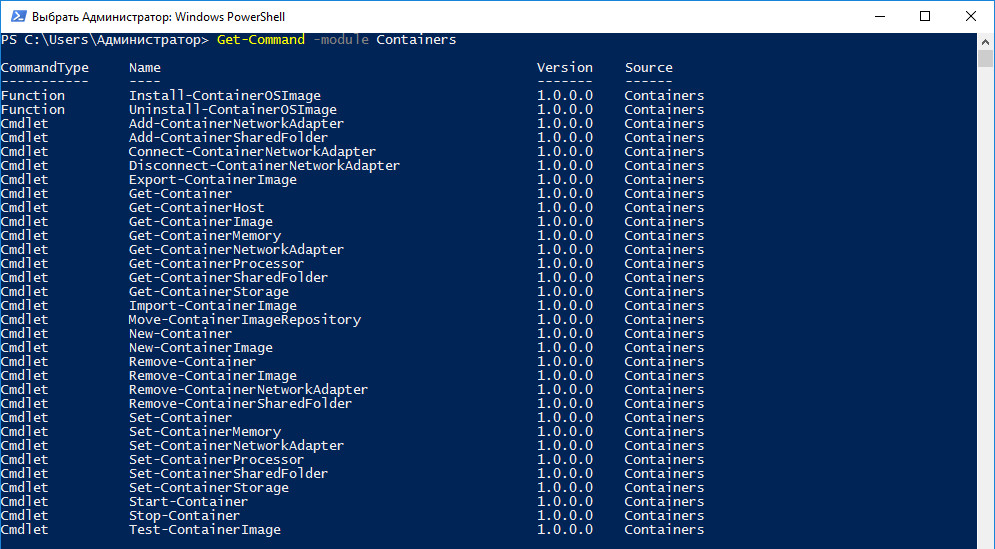Click the 'Source' column header

point(649,67)
